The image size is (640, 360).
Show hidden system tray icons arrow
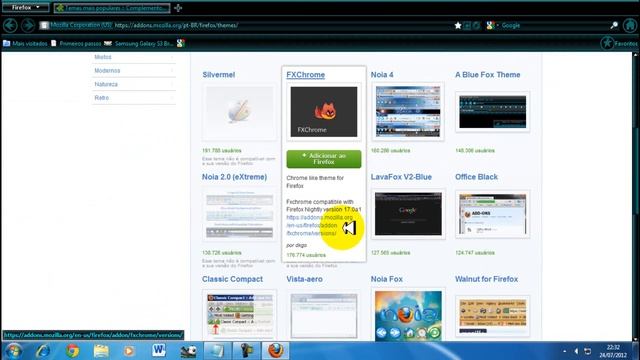pyautogui.click(x=564, y=351)
